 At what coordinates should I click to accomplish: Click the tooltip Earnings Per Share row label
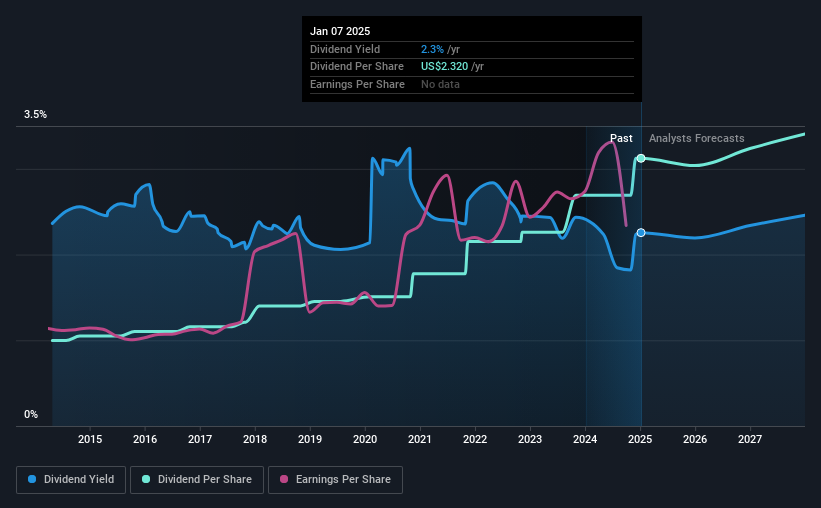[357, 84]
